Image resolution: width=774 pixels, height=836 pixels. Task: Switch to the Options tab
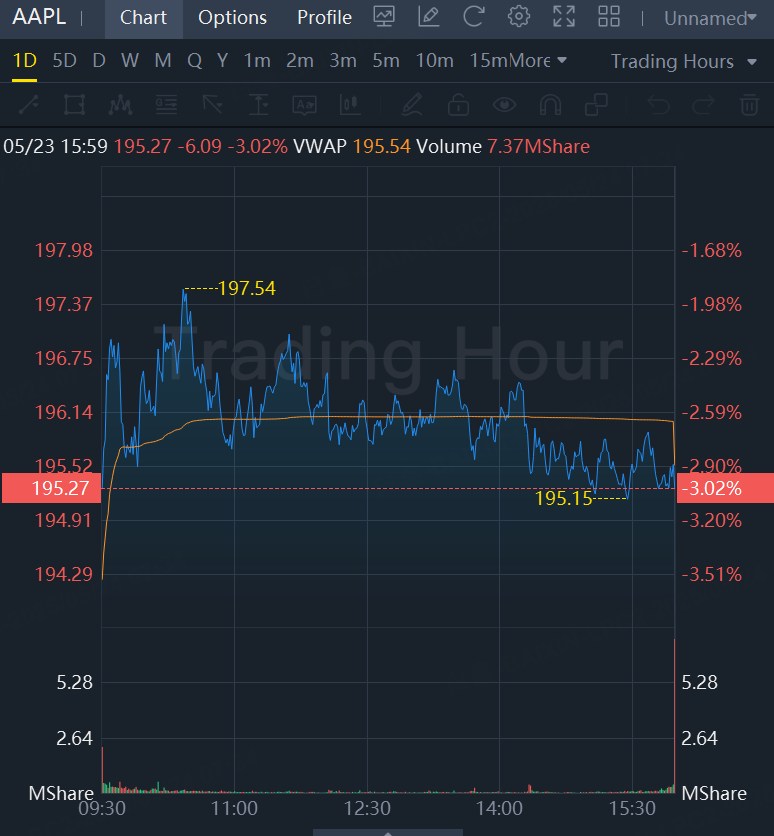(232, 18)
